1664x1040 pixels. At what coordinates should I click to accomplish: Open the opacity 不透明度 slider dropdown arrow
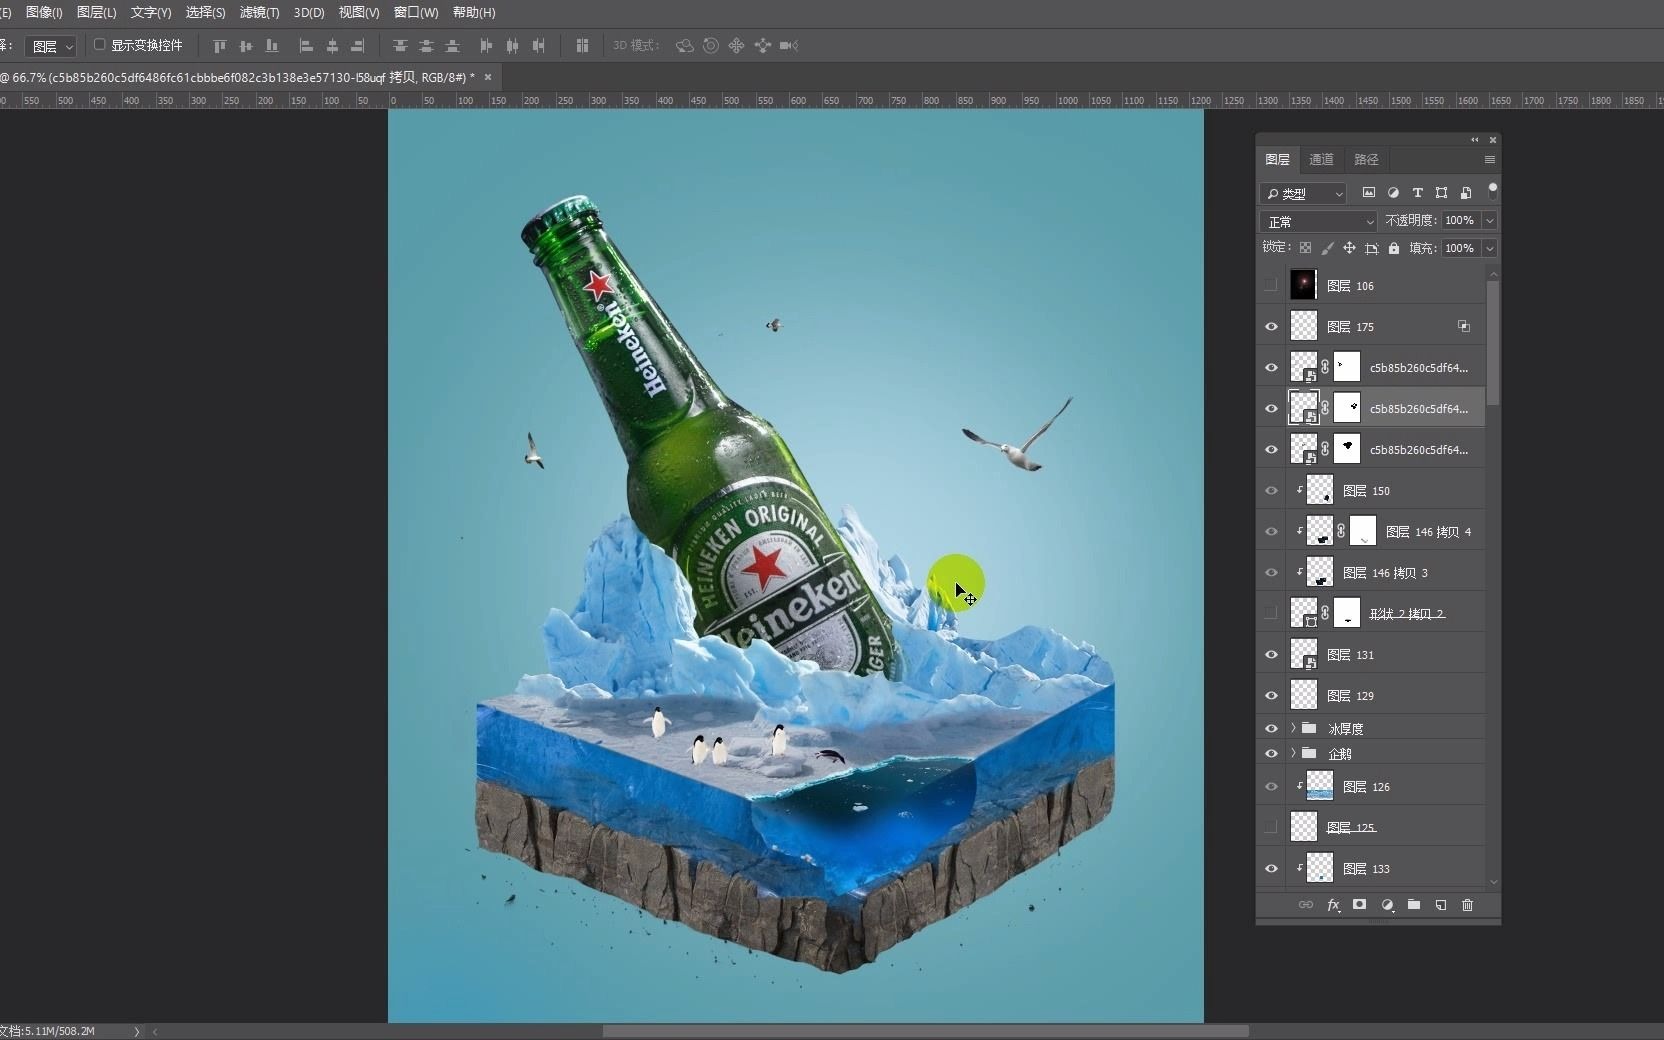point(1490,220)
